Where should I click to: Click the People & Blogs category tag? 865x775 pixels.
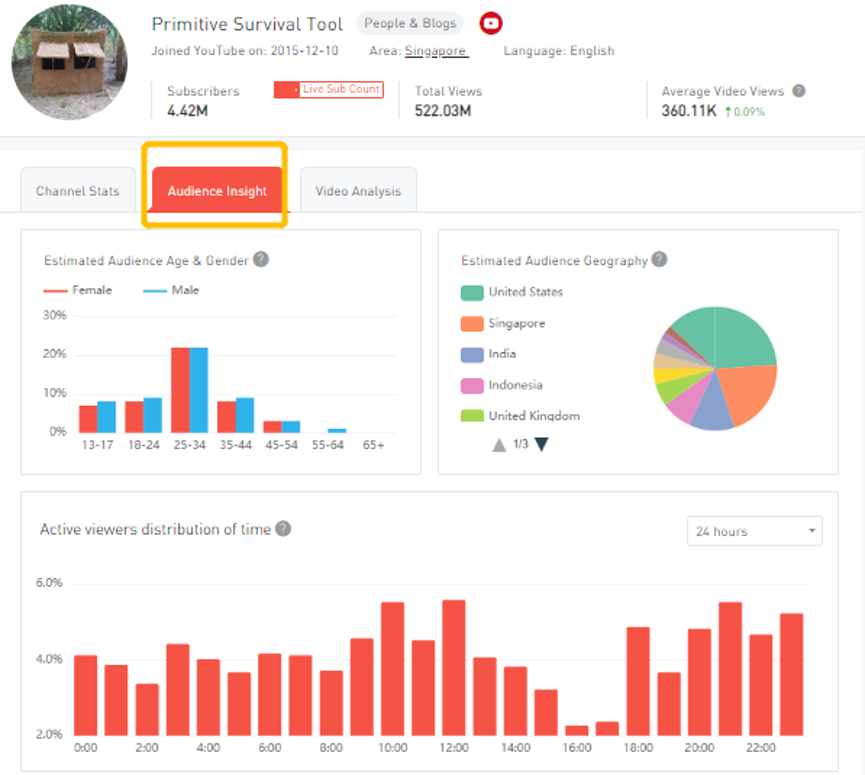point(410,23)
